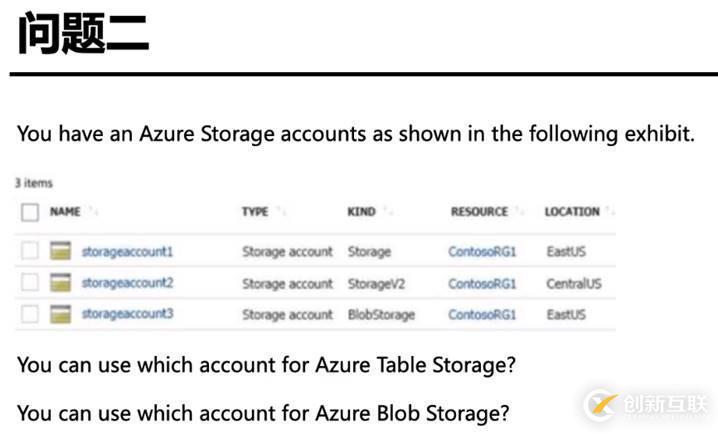
Task: Click the storageaccount3 storage icon
Action: click(60, 314)
